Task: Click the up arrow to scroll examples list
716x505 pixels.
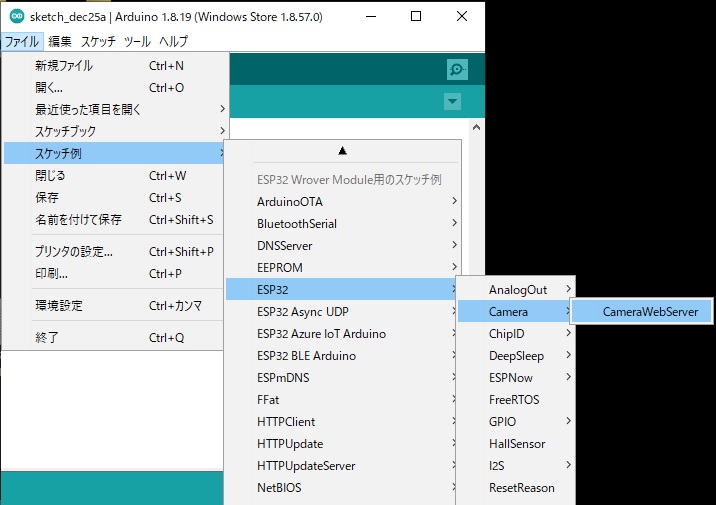Action: (x=342, y=151)
